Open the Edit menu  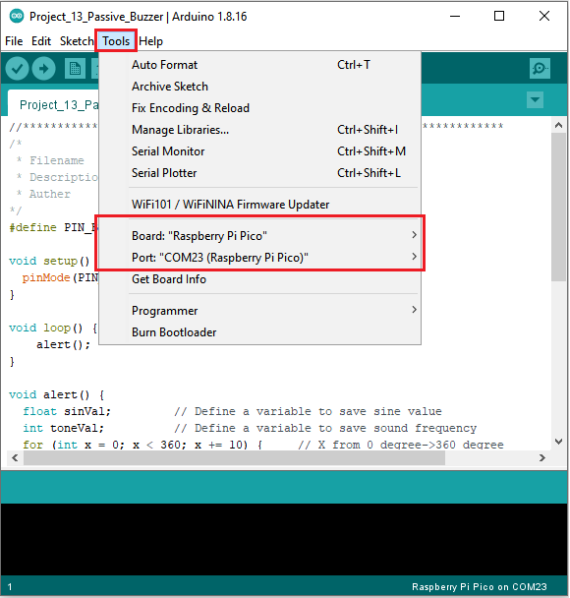click(x=41, y=41)
